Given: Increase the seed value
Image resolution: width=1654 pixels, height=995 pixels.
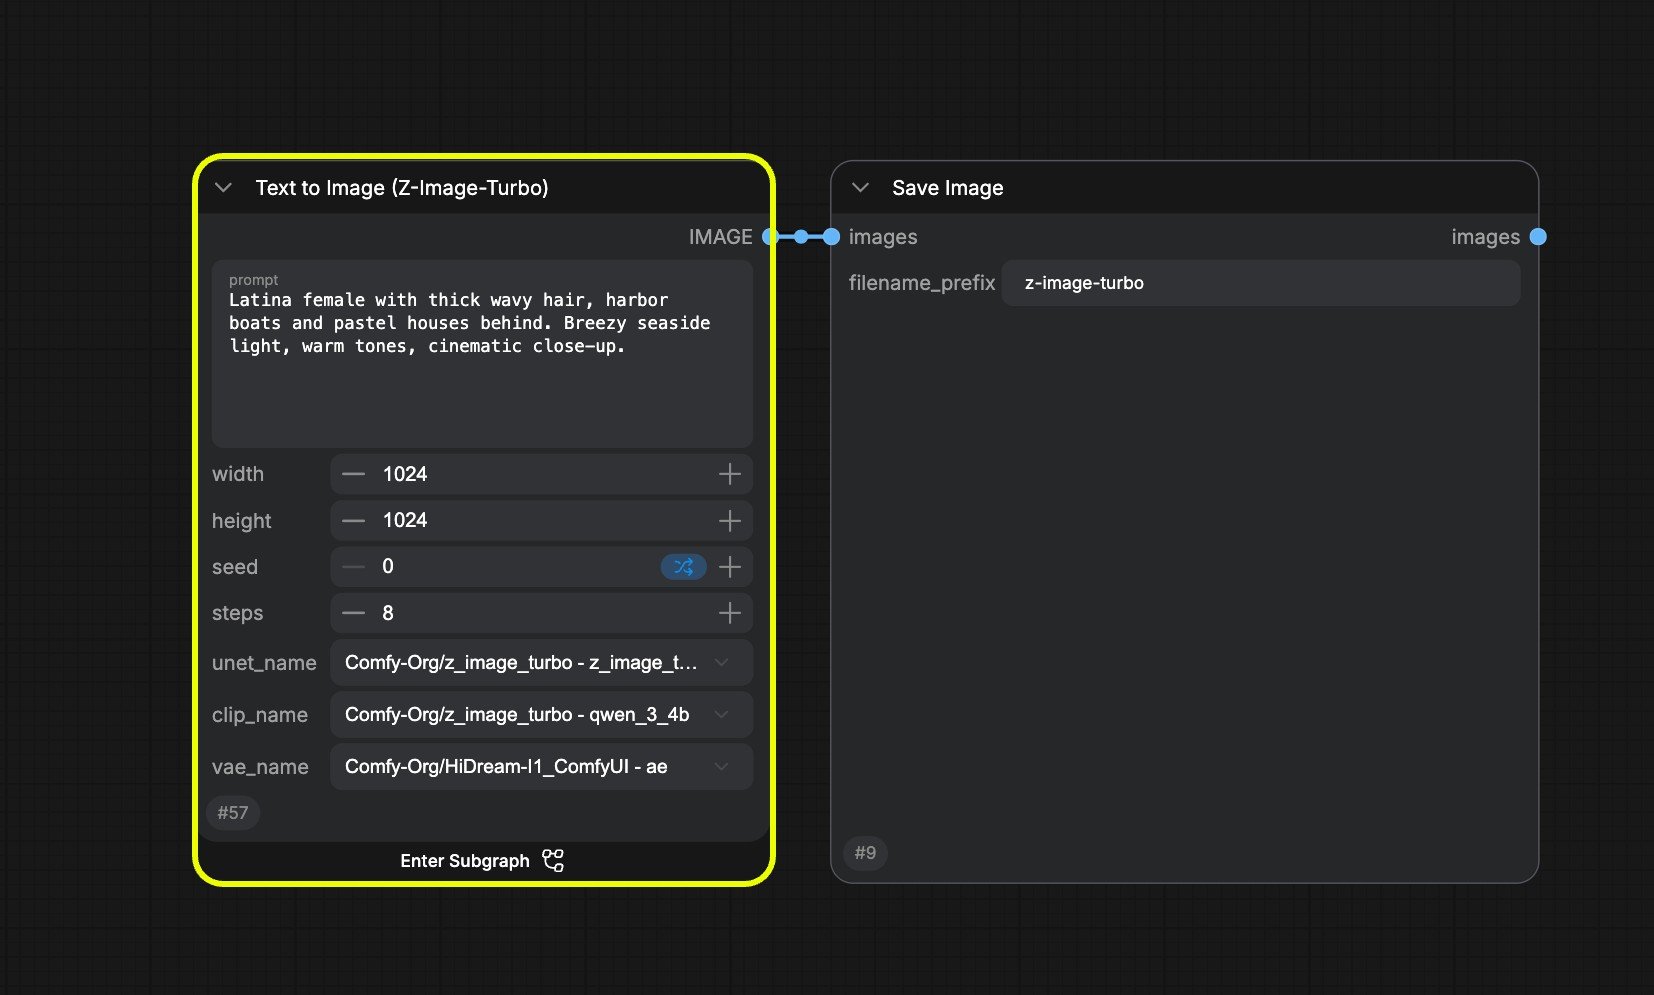Looking at the screenshot, I should pos(730,567).
